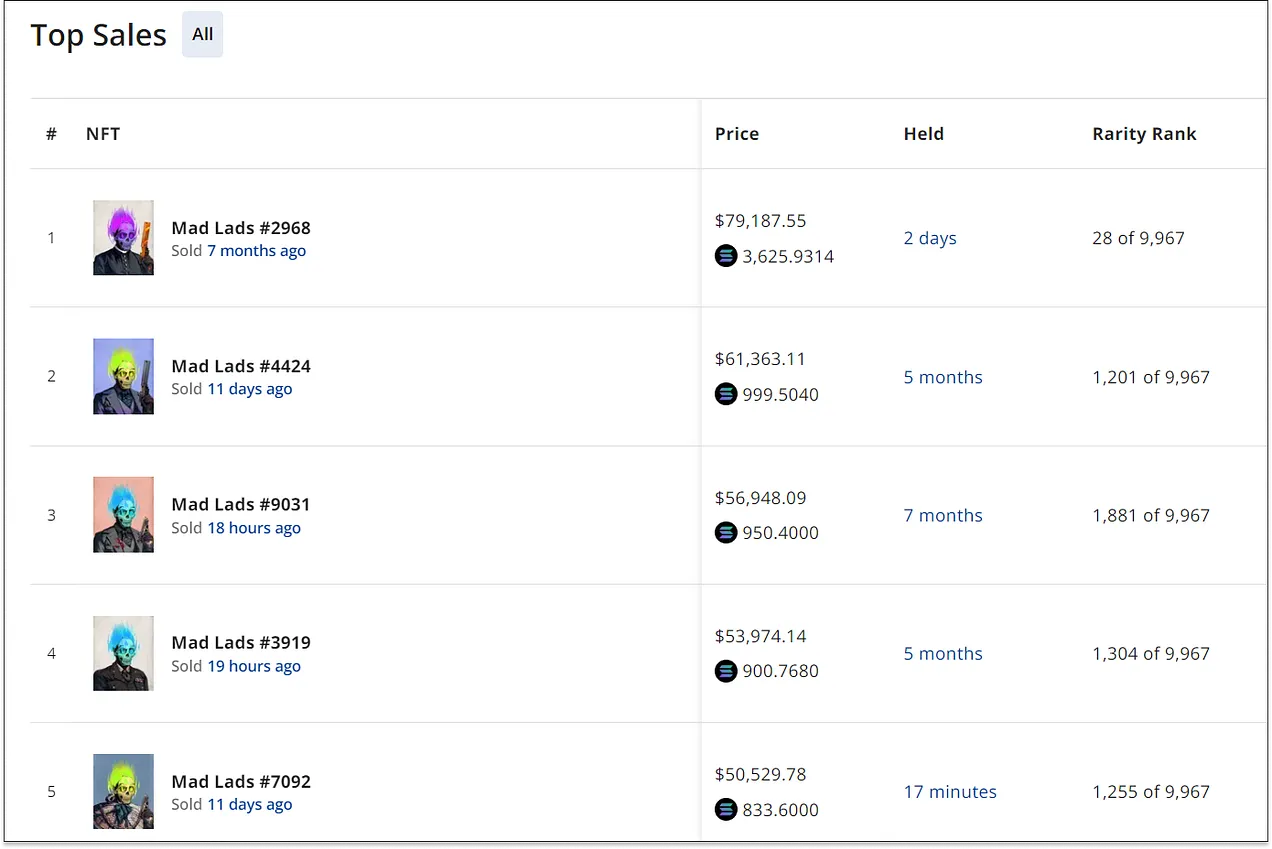Click the All filter button

pyautogui.click(x=202, y=34)
